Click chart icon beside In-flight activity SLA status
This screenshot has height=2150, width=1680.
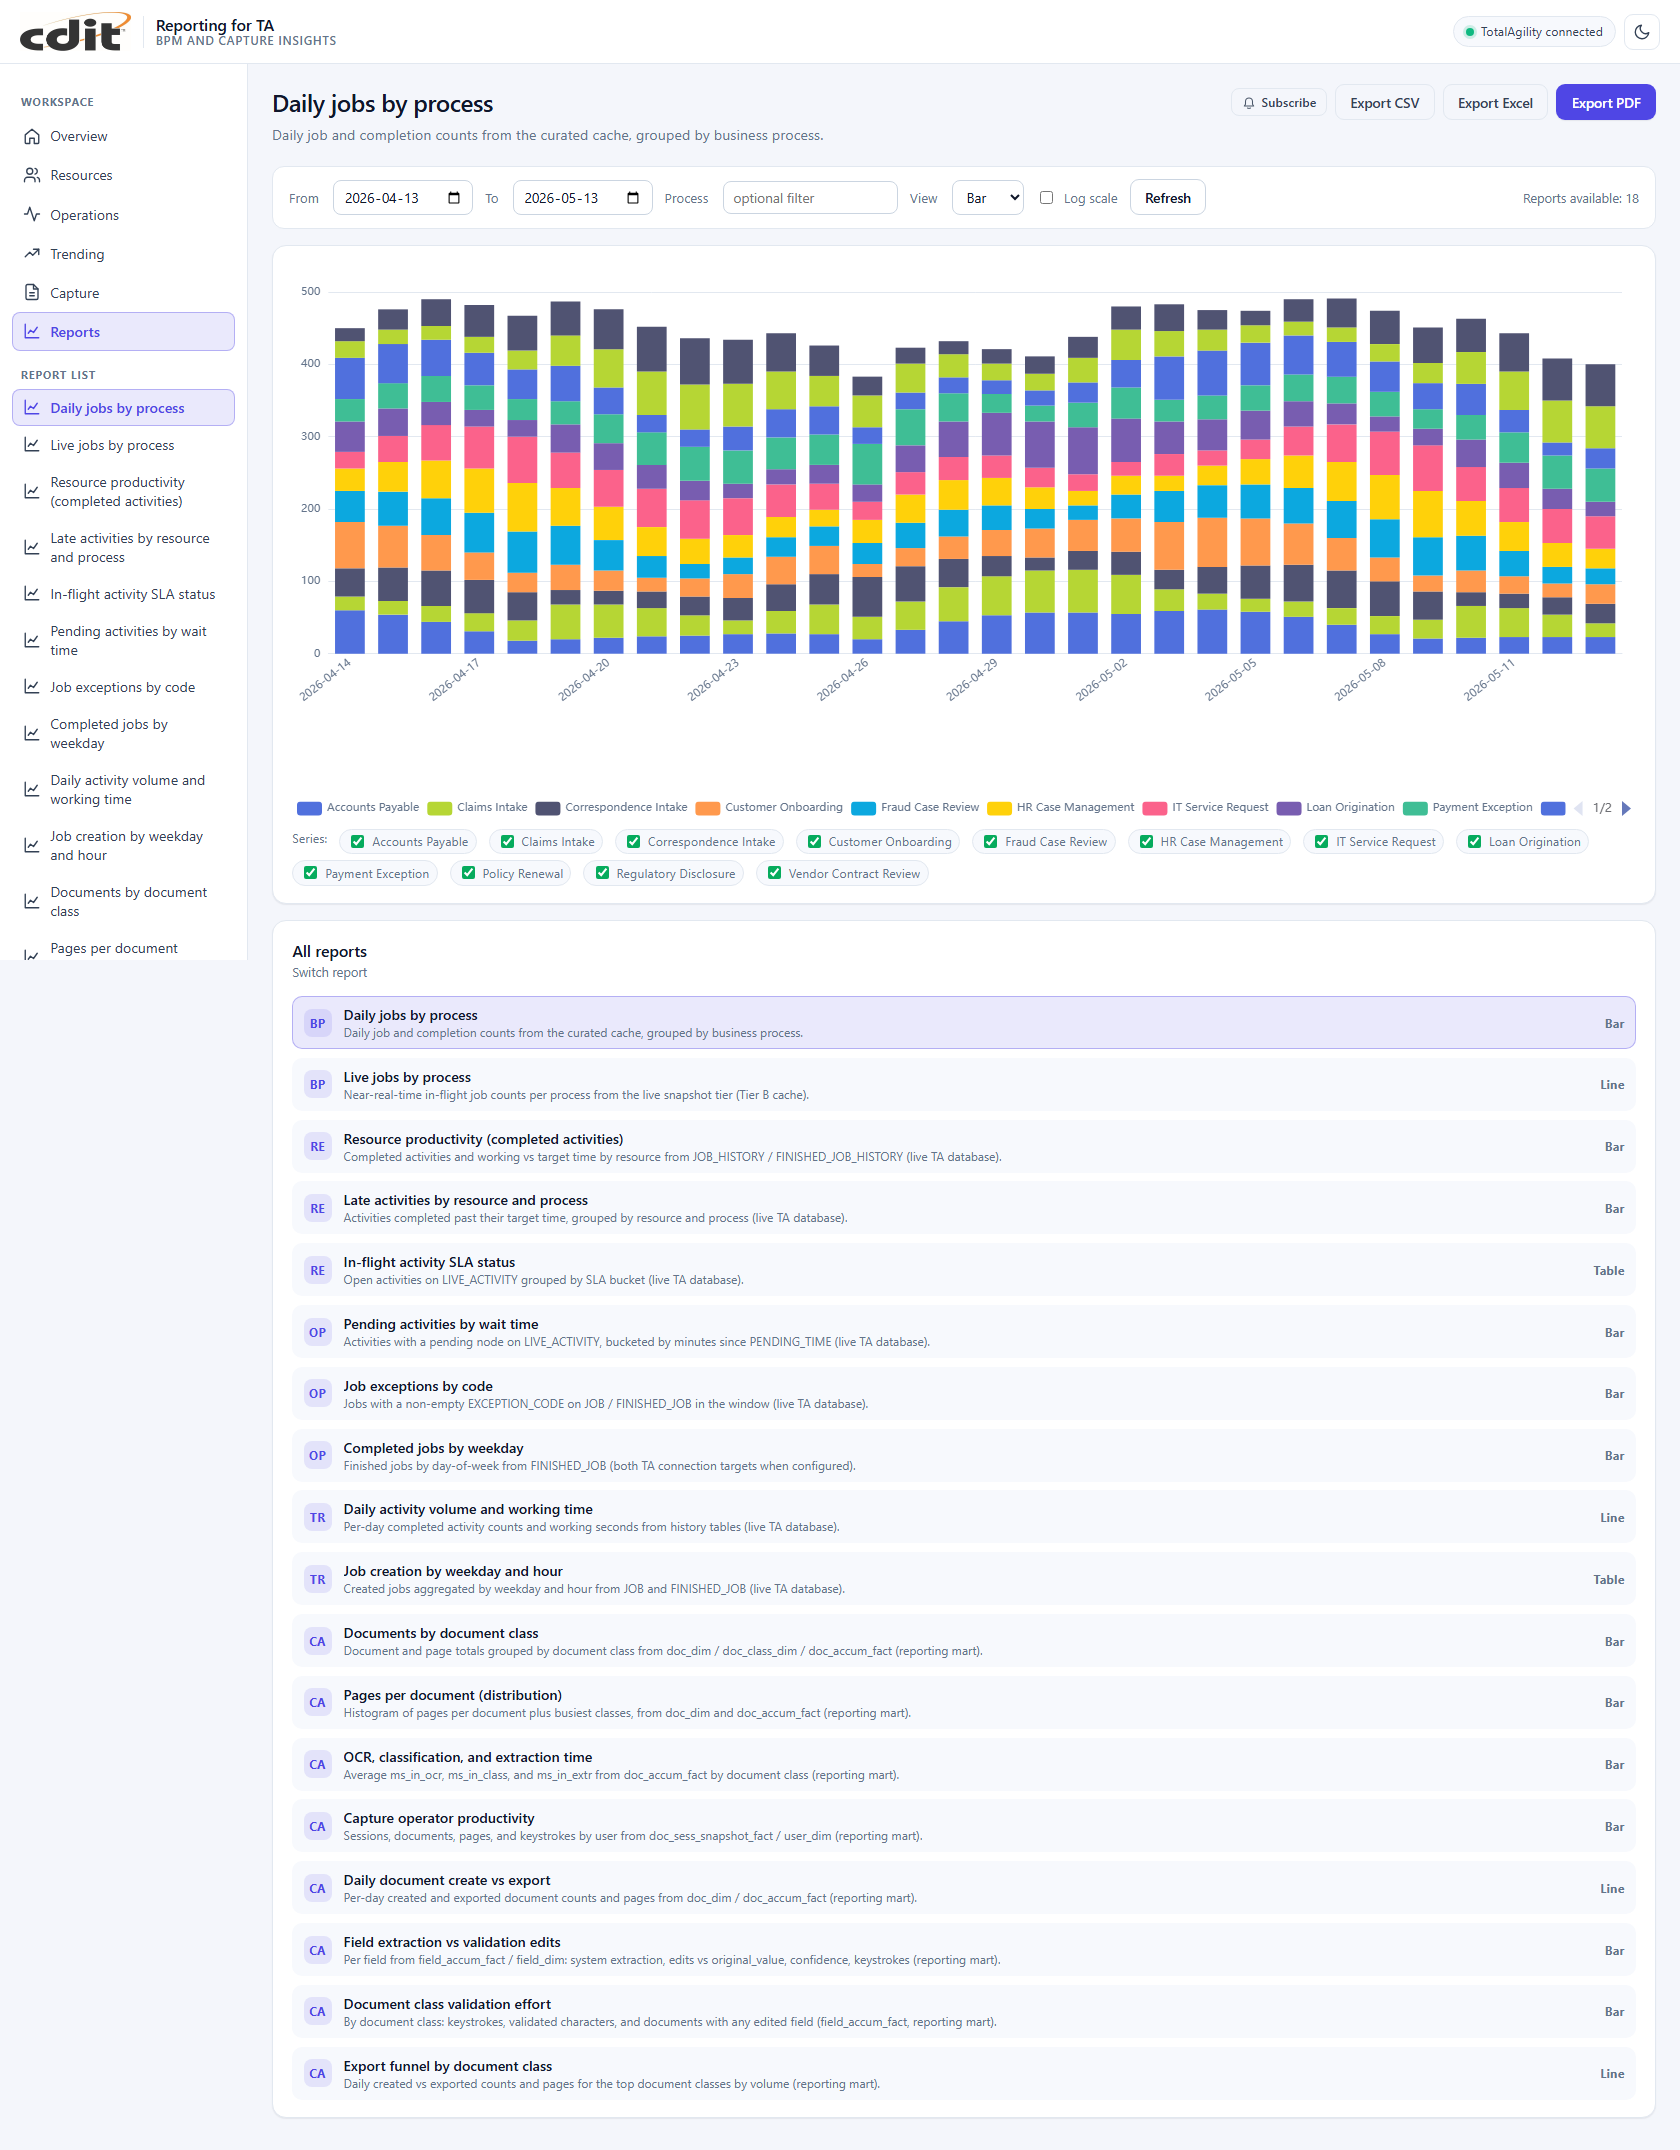(32, 594)
